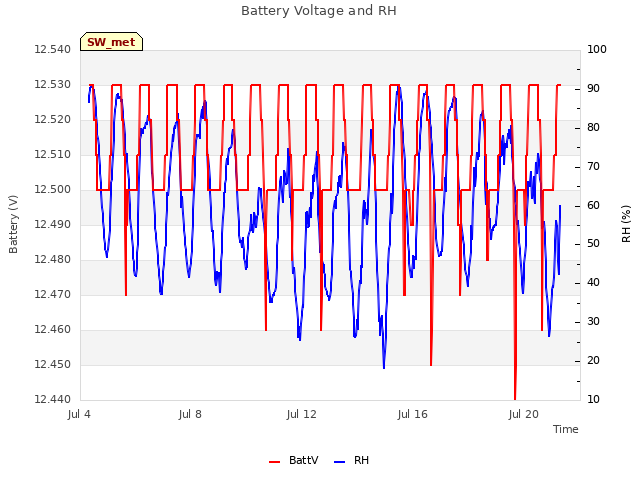Click the 12.460 battery axis value
This screenshot has height=480, width=640.
pyautogui.click(x=52, y=330)
